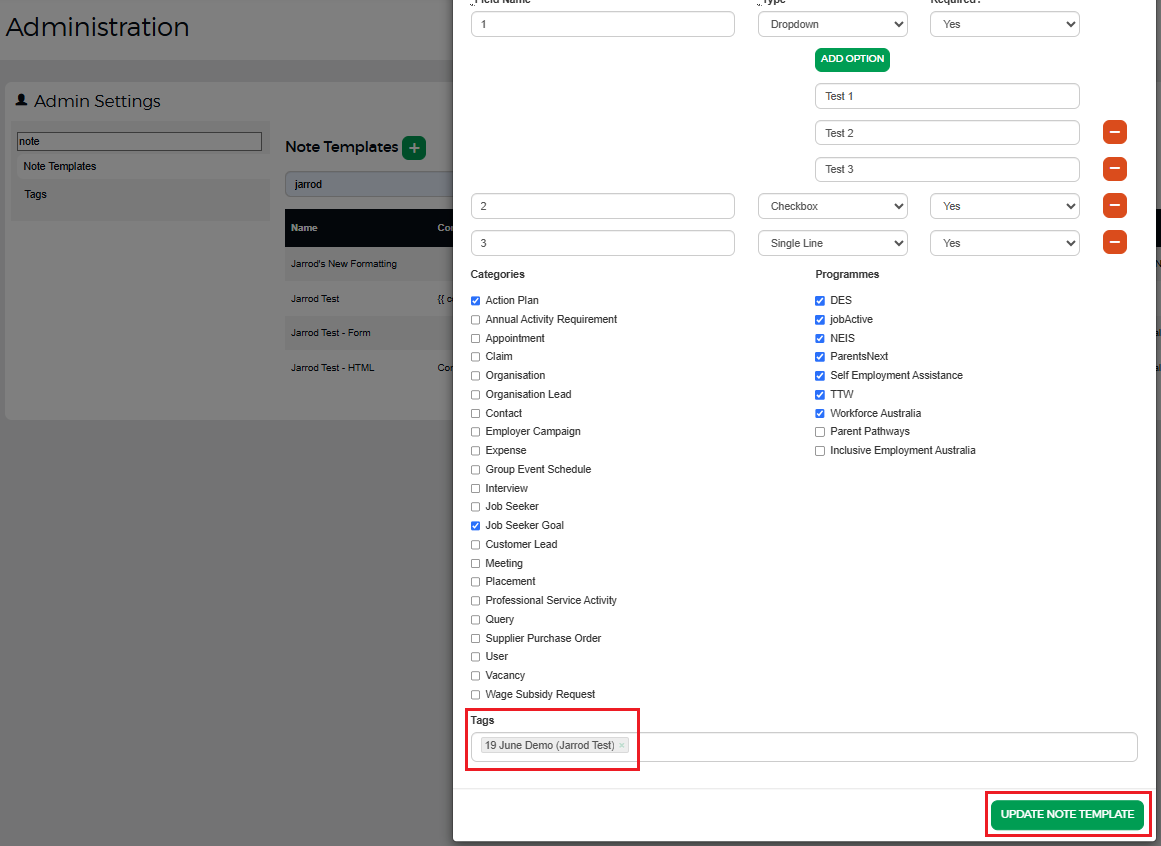Check the Professional Service Activity category
The width and height of the screenshot is (1161, 846).
coord(475,601)
